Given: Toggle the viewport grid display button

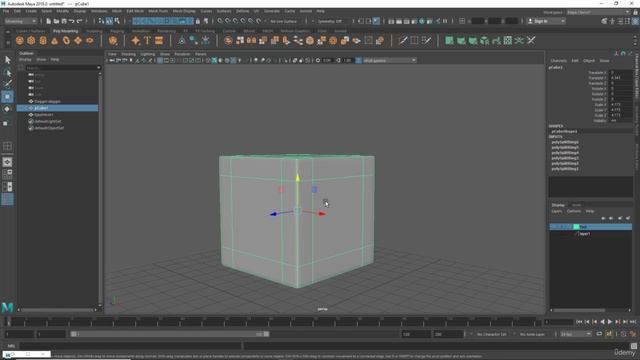Looking at the screenshot, I should [160, 60].
